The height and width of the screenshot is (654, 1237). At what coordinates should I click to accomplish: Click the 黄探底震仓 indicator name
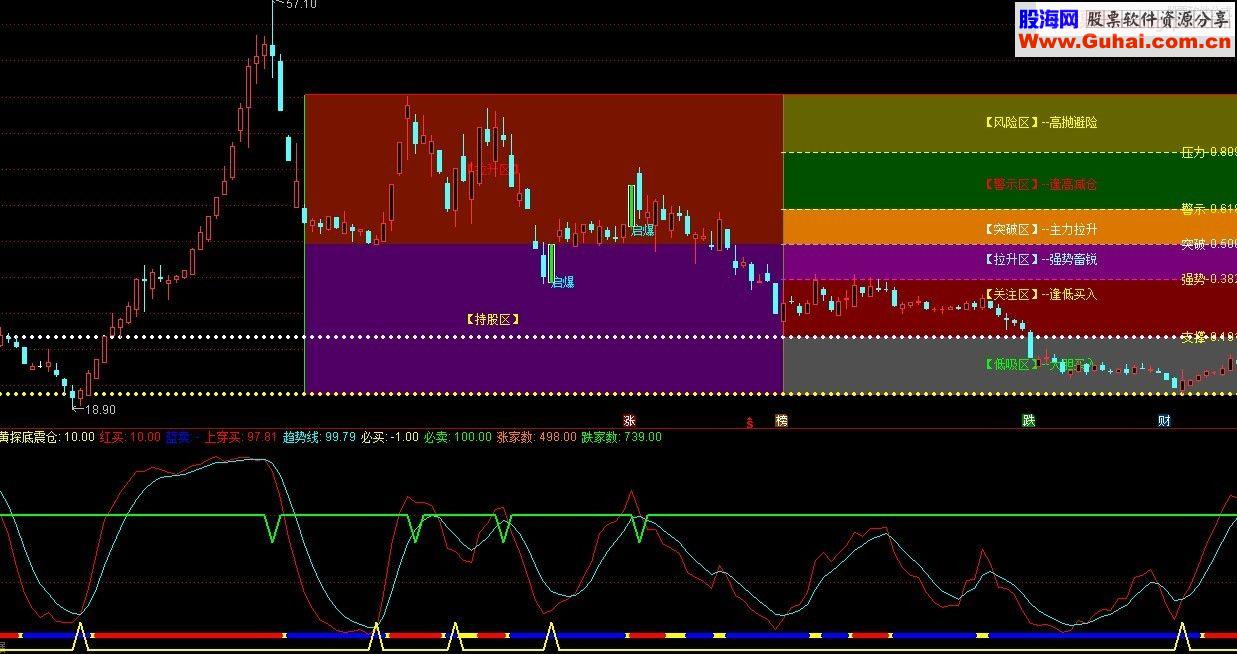coord(29,437)
